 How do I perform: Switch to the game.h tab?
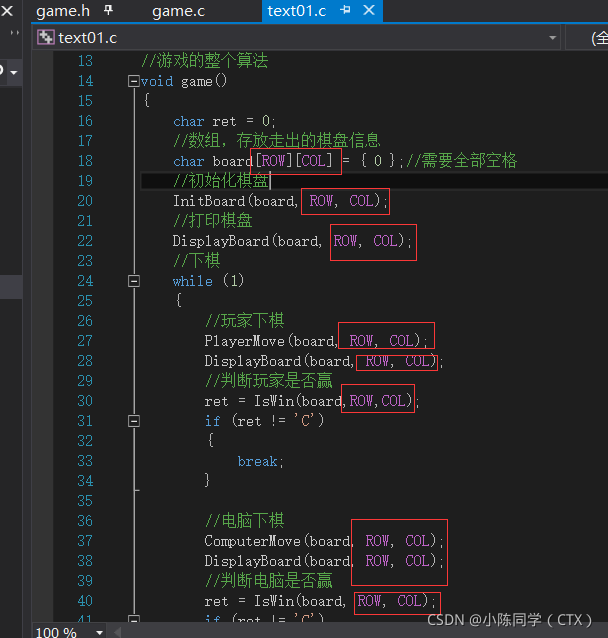click(63, 11)
